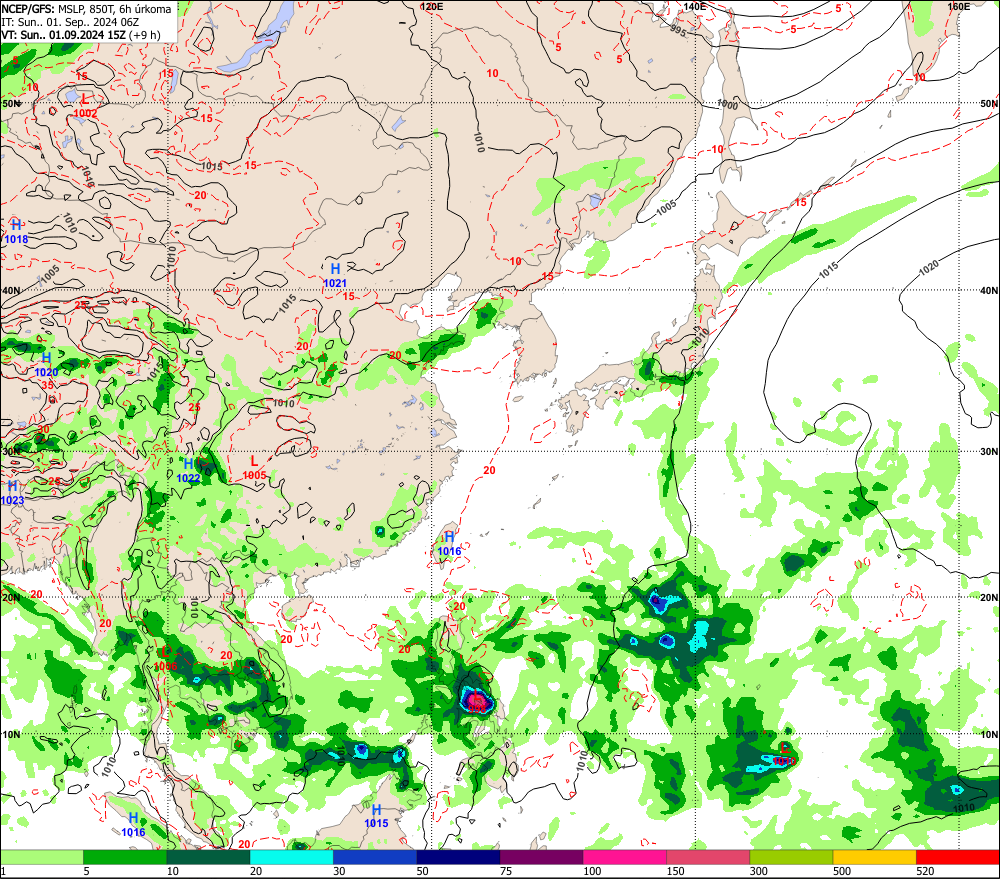Click the legend value "50"

422,871
